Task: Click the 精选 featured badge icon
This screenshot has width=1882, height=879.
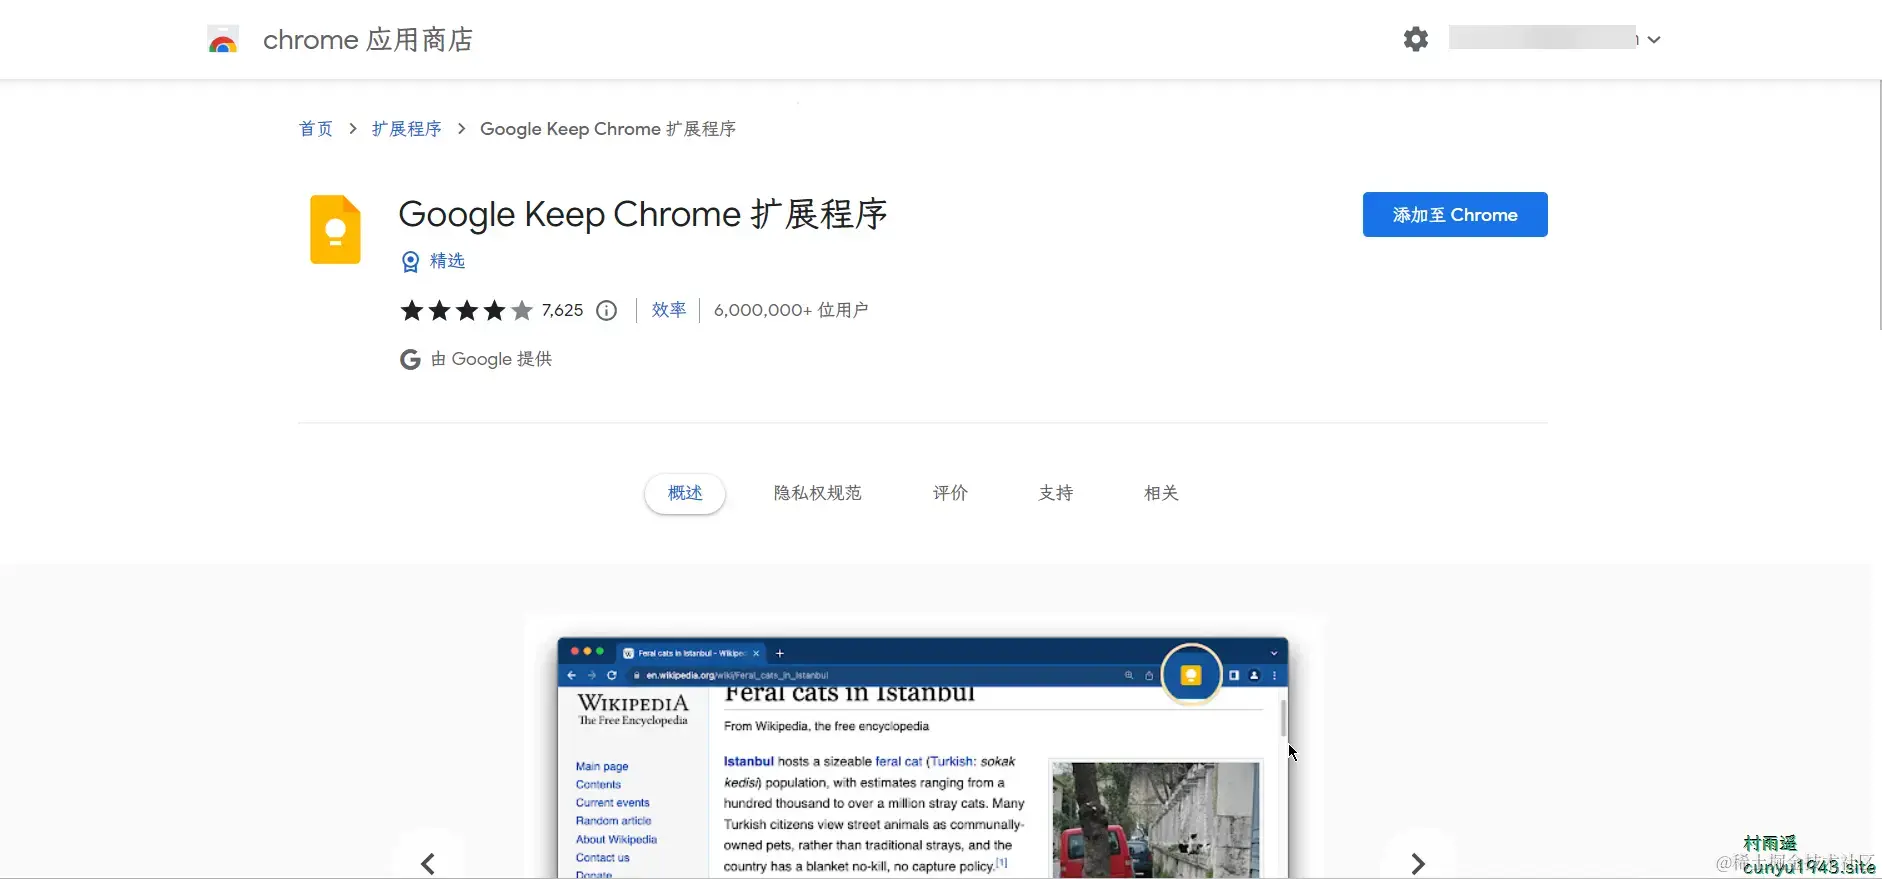Action: (x=410, y=262)
